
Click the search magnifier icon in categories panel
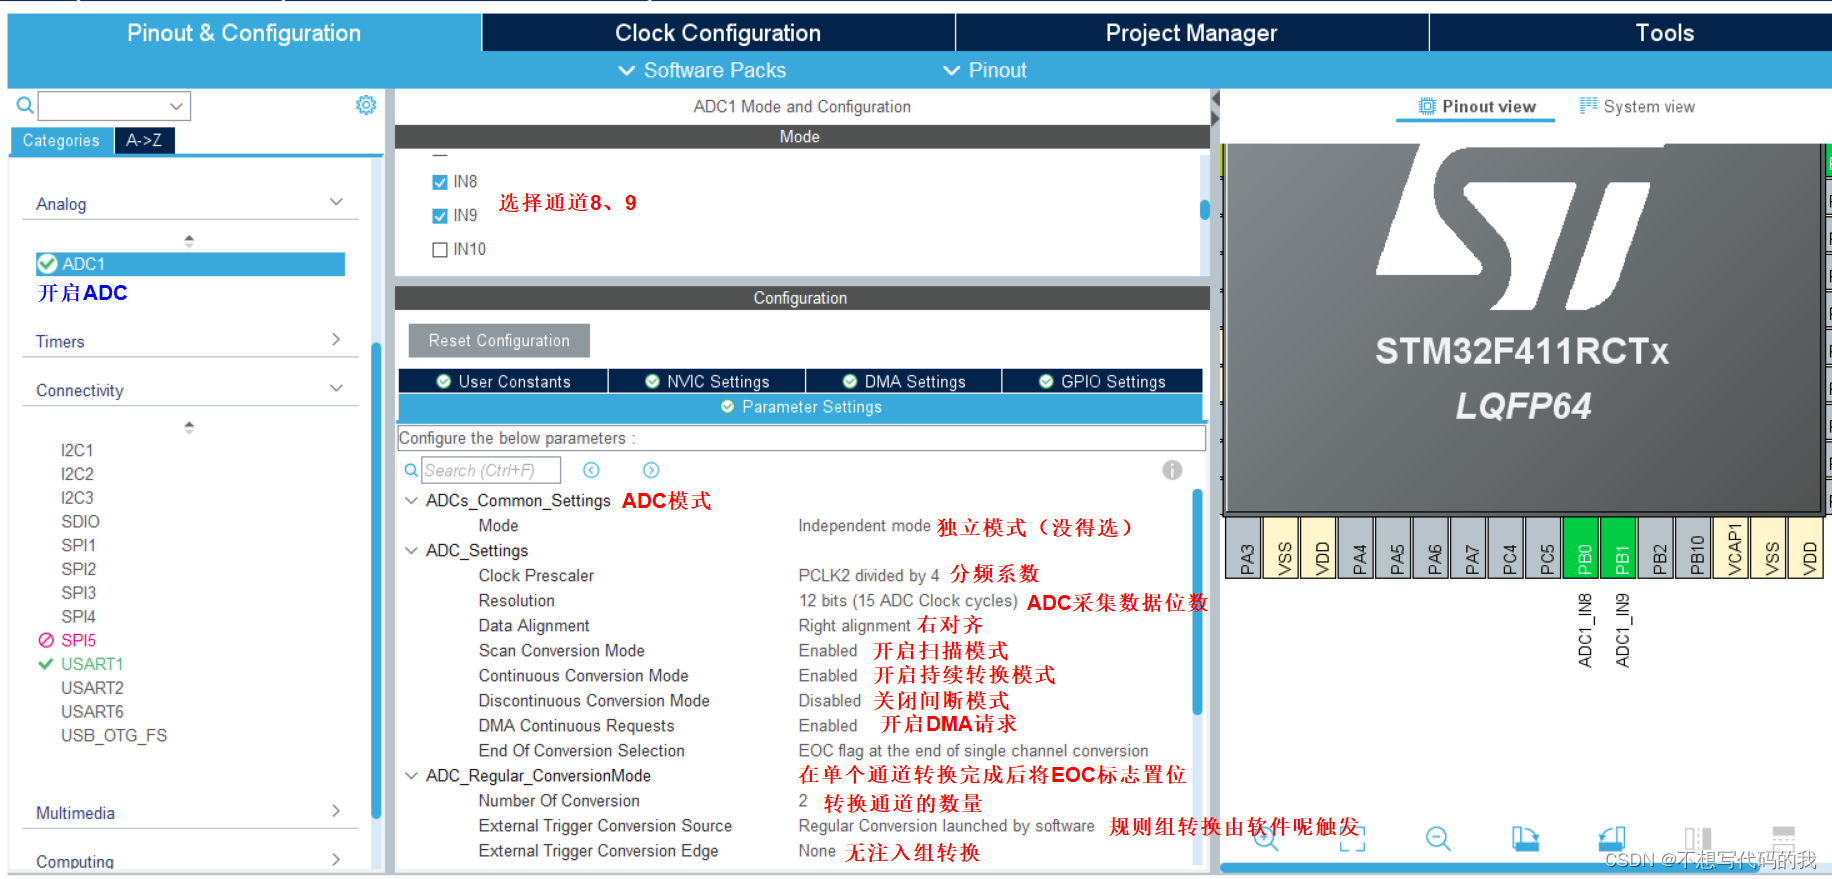click(x=25, y=105)
